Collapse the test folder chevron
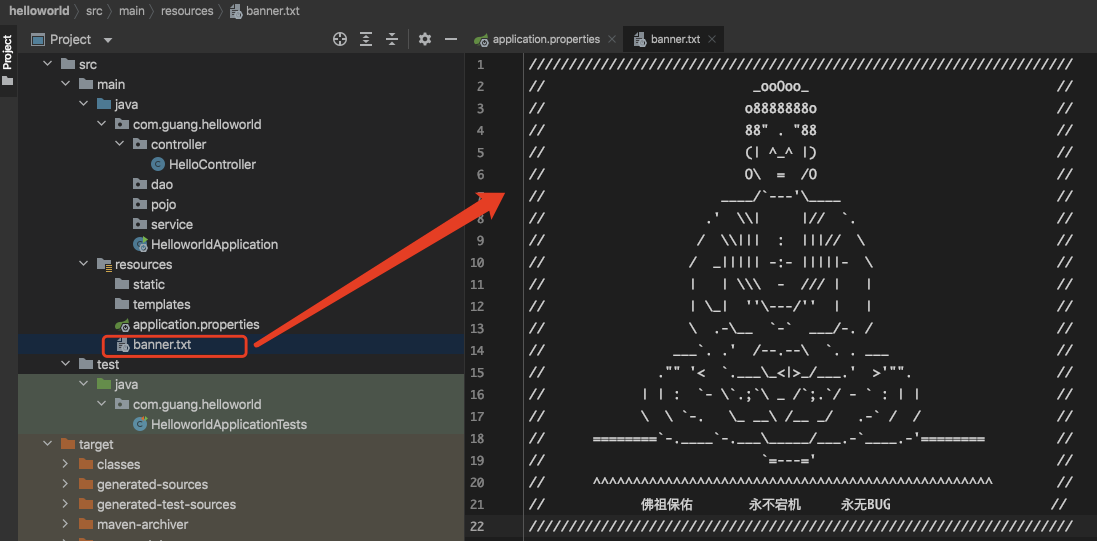 tap(66, 365)
